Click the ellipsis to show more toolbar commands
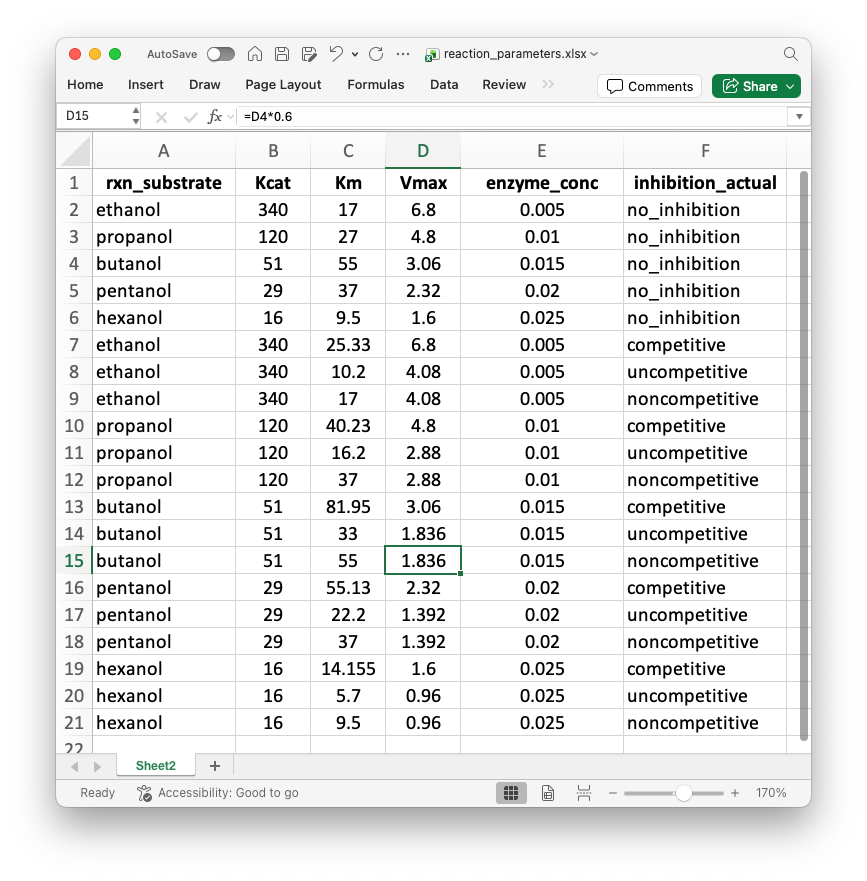Screen dimensions: 867x881 coord(404,54)
